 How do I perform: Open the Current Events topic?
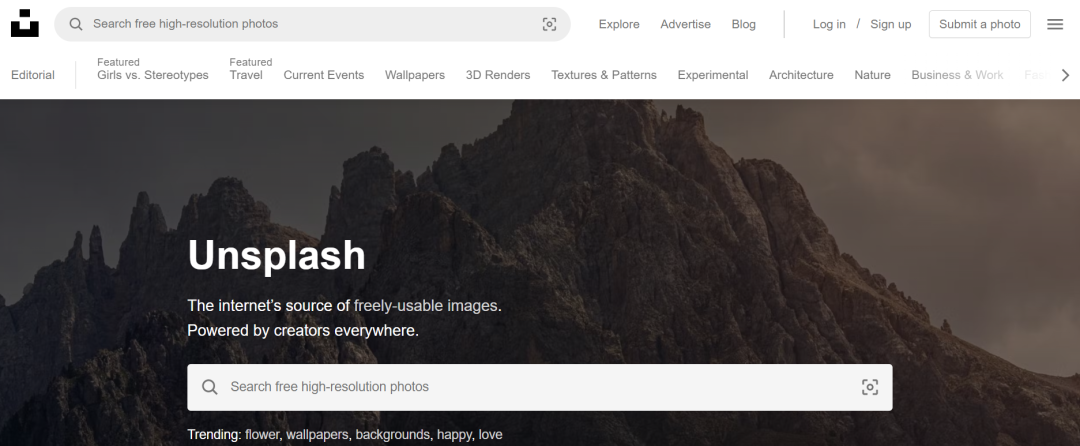click(324, 75)
